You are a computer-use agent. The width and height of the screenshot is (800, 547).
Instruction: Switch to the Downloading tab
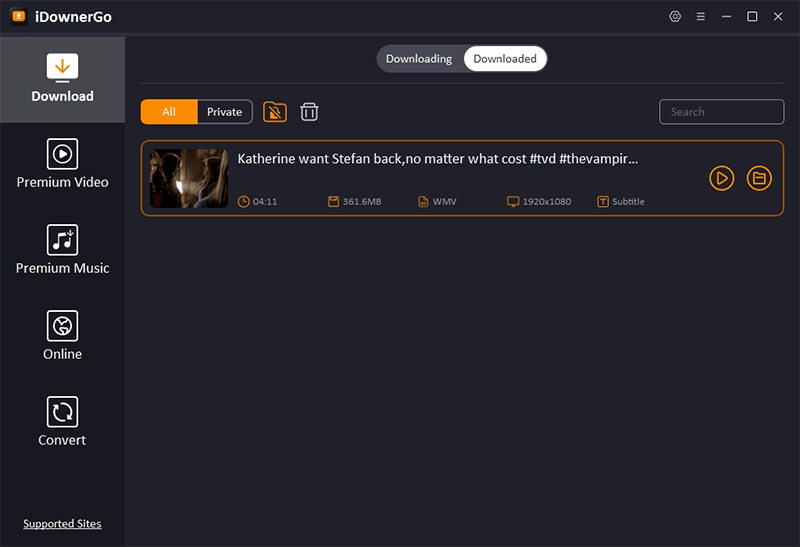point(419,59)
